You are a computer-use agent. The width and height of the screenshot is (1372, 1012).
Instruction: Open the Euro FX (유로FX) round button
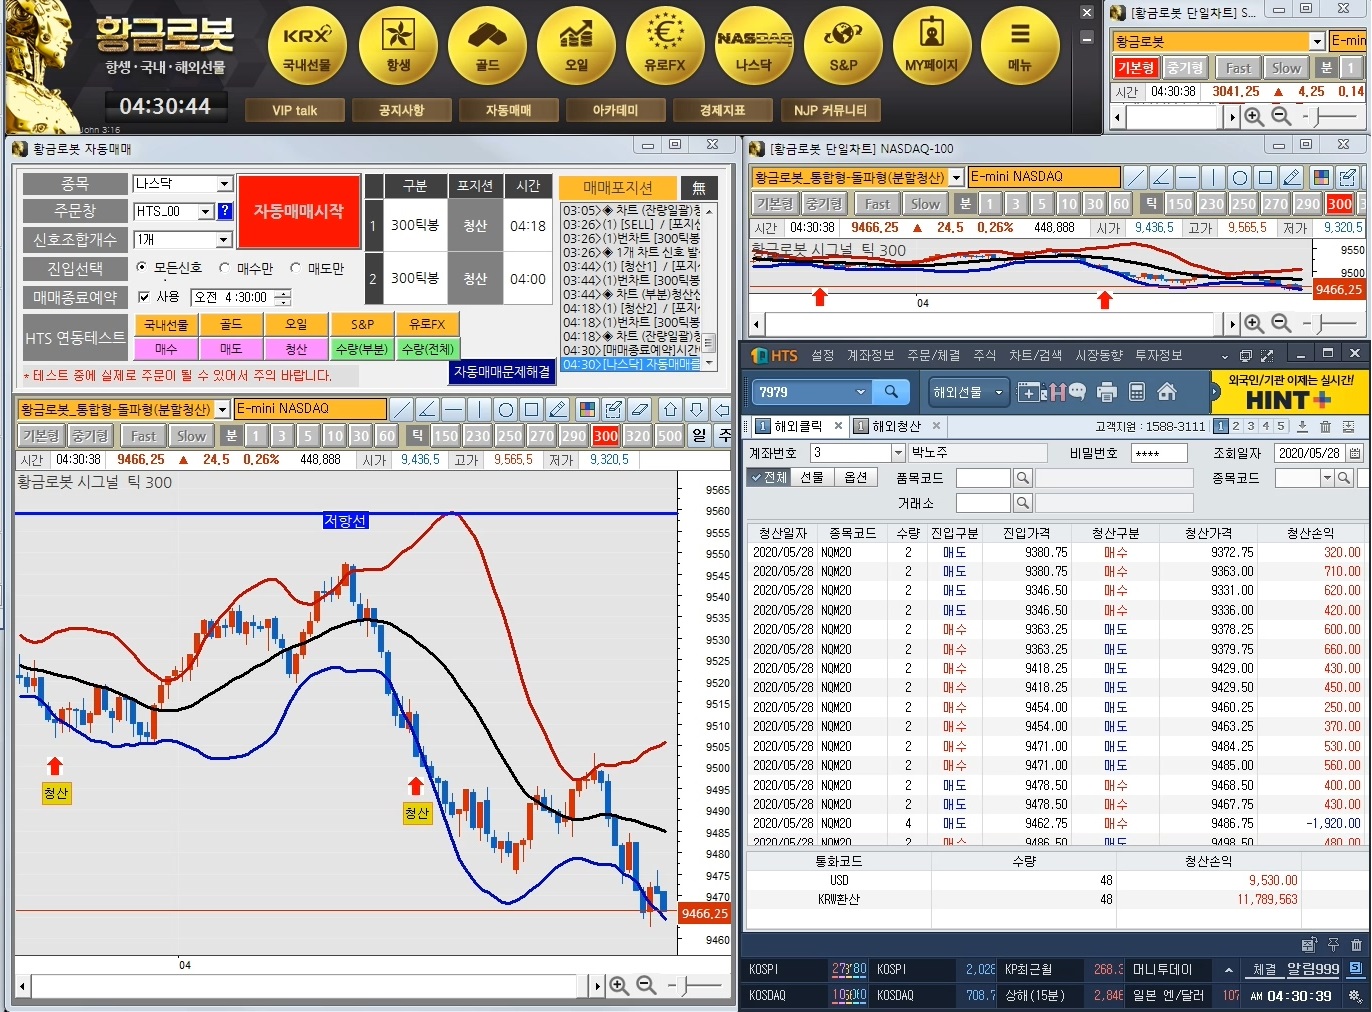point(665,46)
